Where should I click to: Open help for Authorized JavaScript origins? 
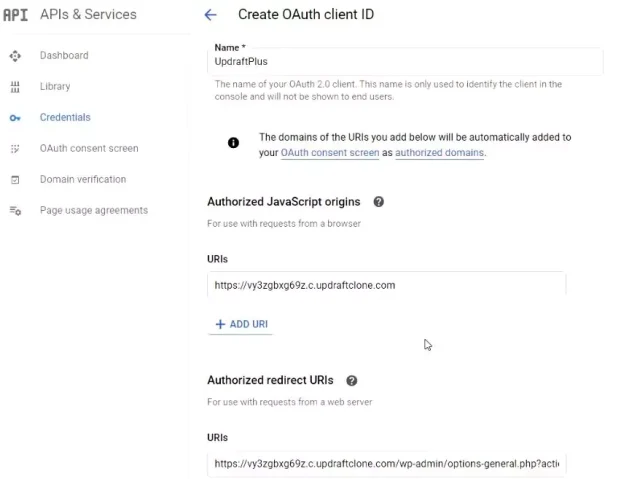[379, 202]
